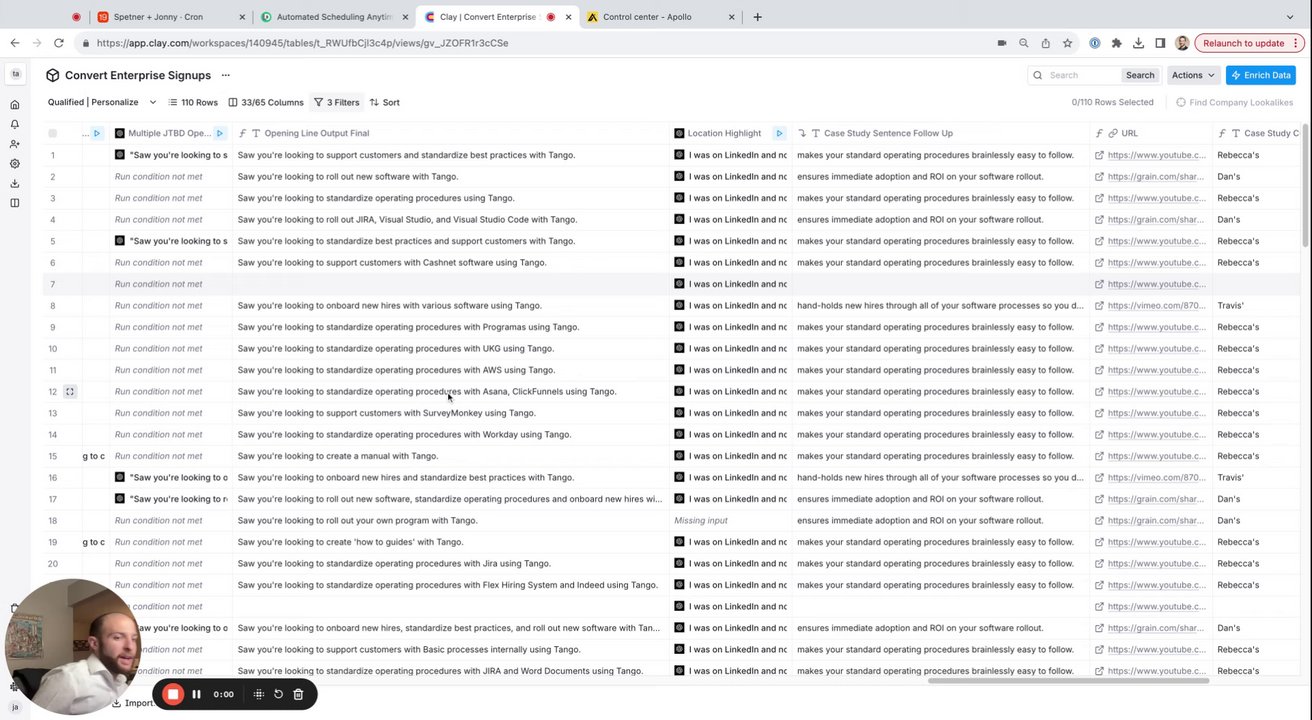The image size is (1312, 720).
Task: Open the three-dot menu beside table title
Action: coord(226,75)
